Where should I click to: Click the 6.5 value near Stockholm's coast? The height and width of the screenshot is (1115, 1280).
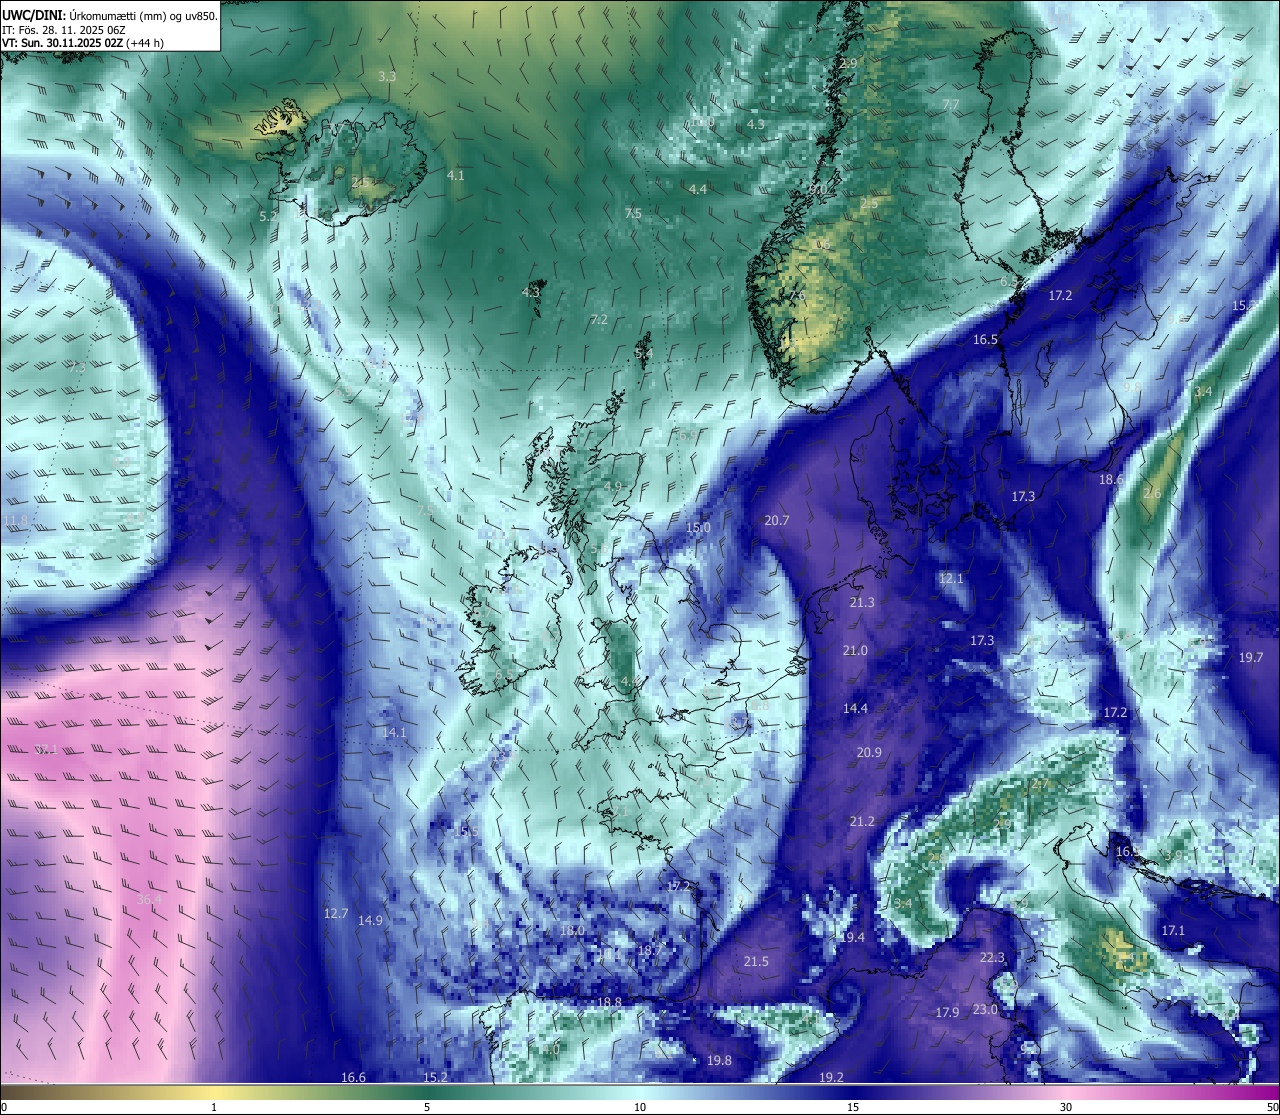pyautogui.click(x=1009, y=282)
